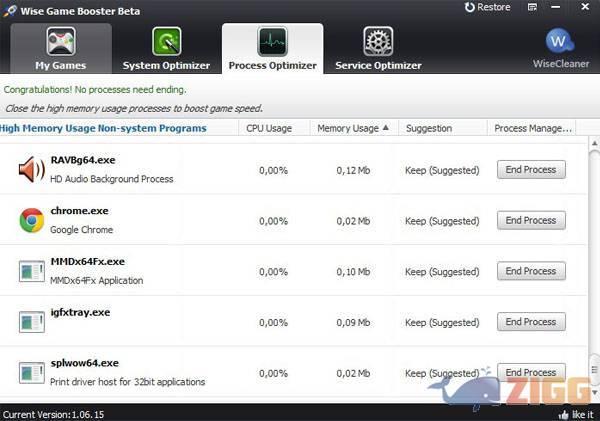Select the Google Chrome process icon
Image resolution: width=600 pixels, height=421 pixels.
(x=32, y=220)
